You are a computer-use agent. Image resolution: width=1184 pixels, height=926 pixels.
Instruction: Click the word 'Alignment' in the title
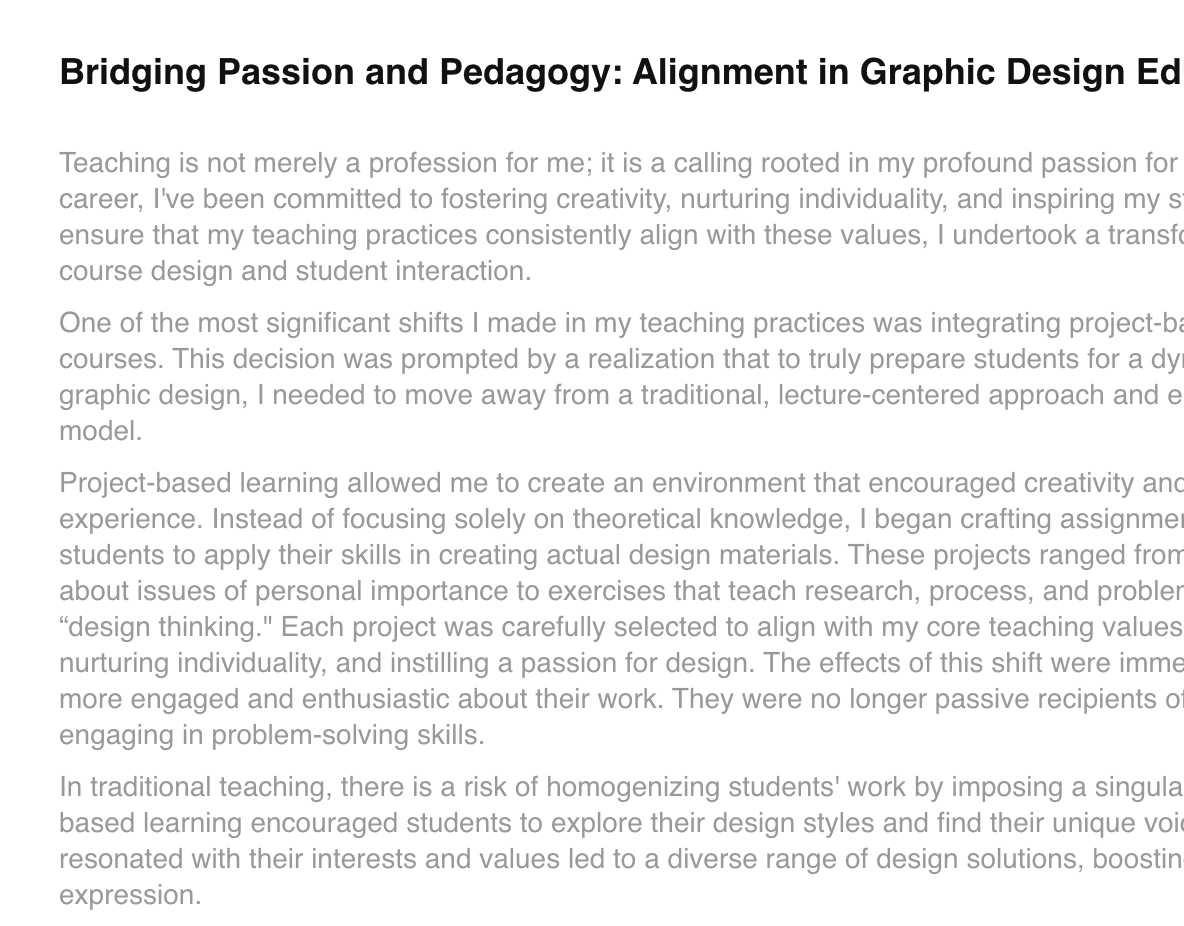coord(739,73)
